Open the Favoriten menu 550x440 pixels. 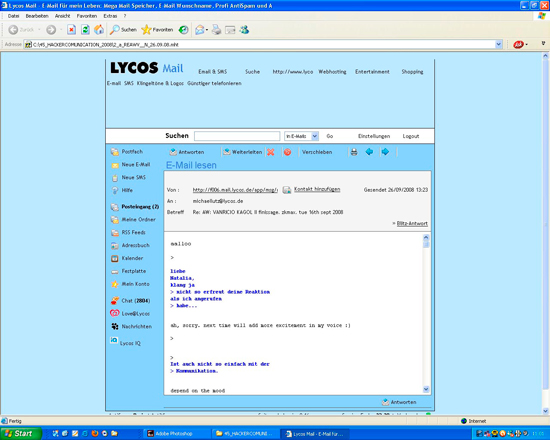(x=87, y=16)
